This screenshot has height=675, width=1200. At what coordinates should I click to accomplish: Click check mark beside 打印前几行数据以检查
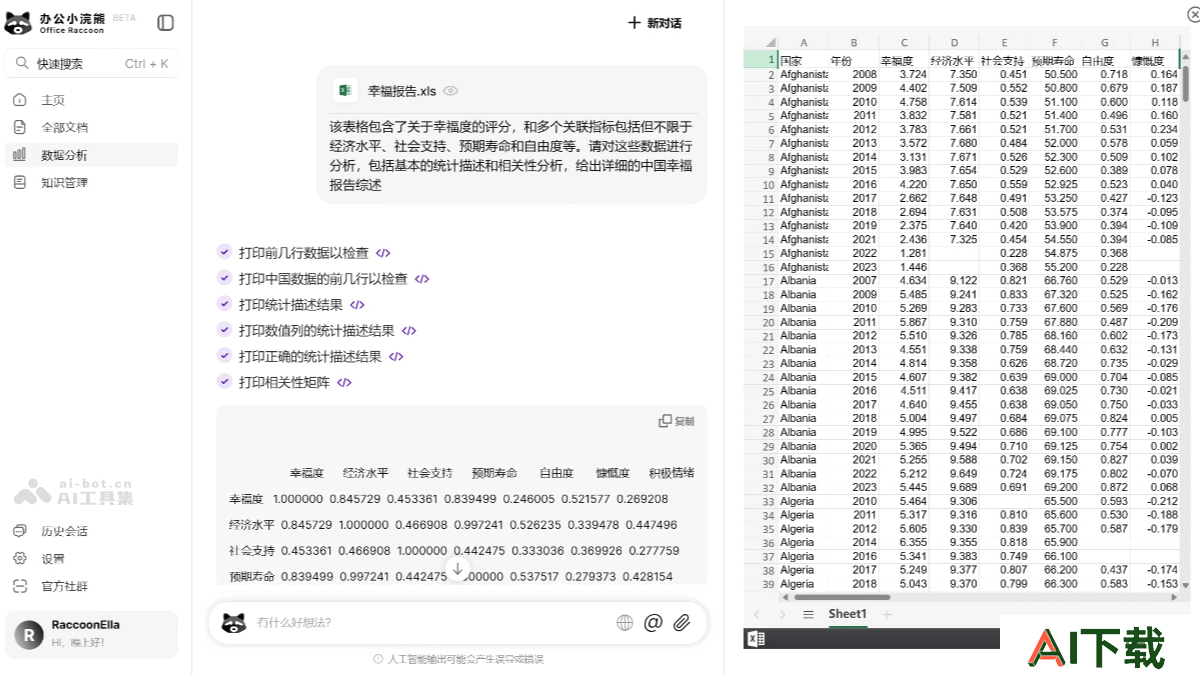click(x=224, y=253)
